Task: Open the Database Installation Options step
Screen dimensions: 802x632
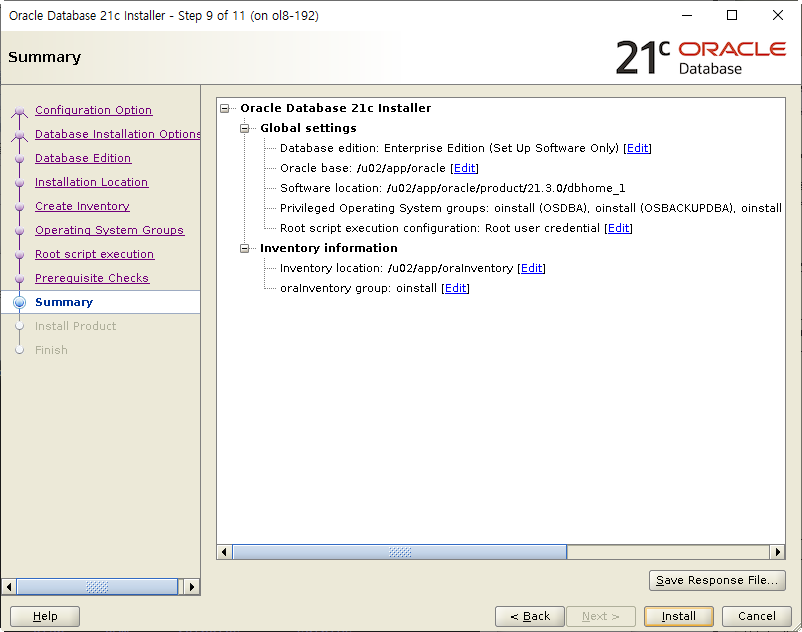Action: pyautogui.click(x=118, y=134)
